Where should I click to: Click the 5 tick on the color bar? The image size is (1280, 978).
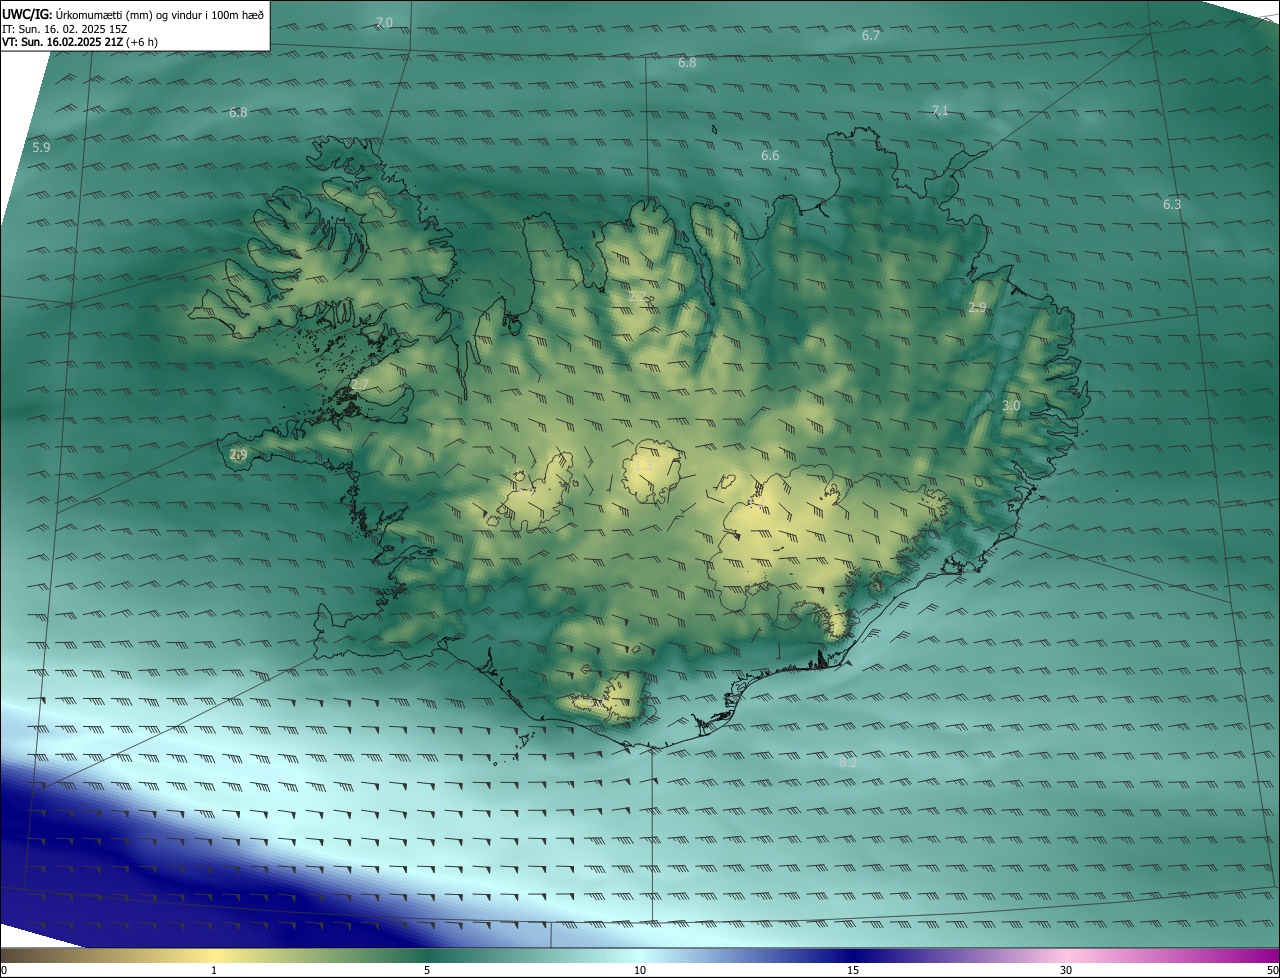tap(427, 970)
